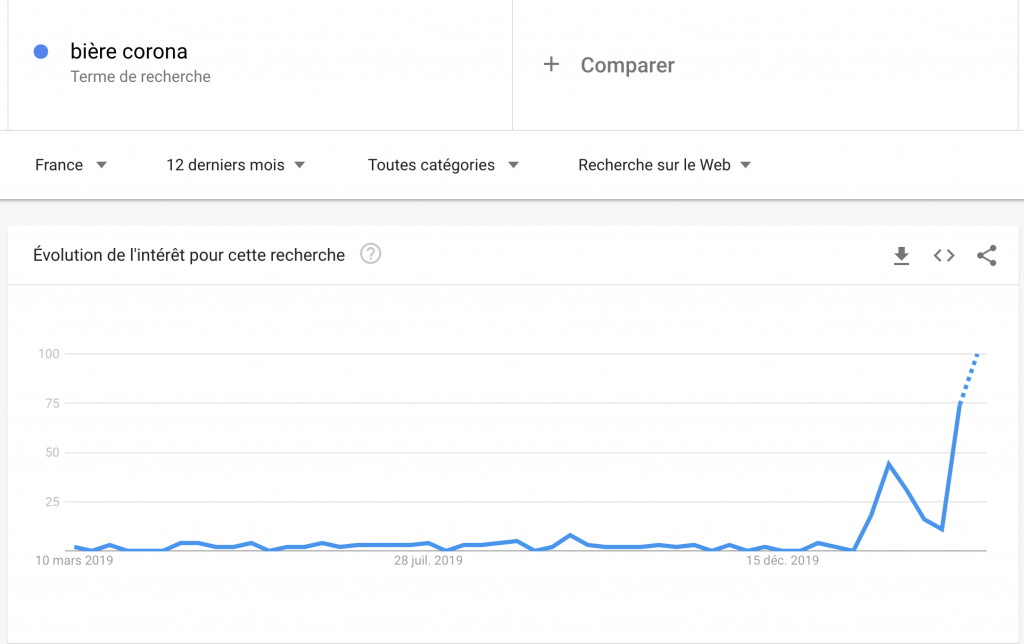Select the 10 mars 2019 axis label
Viewport: 1024px width, 644px height.
74,560
